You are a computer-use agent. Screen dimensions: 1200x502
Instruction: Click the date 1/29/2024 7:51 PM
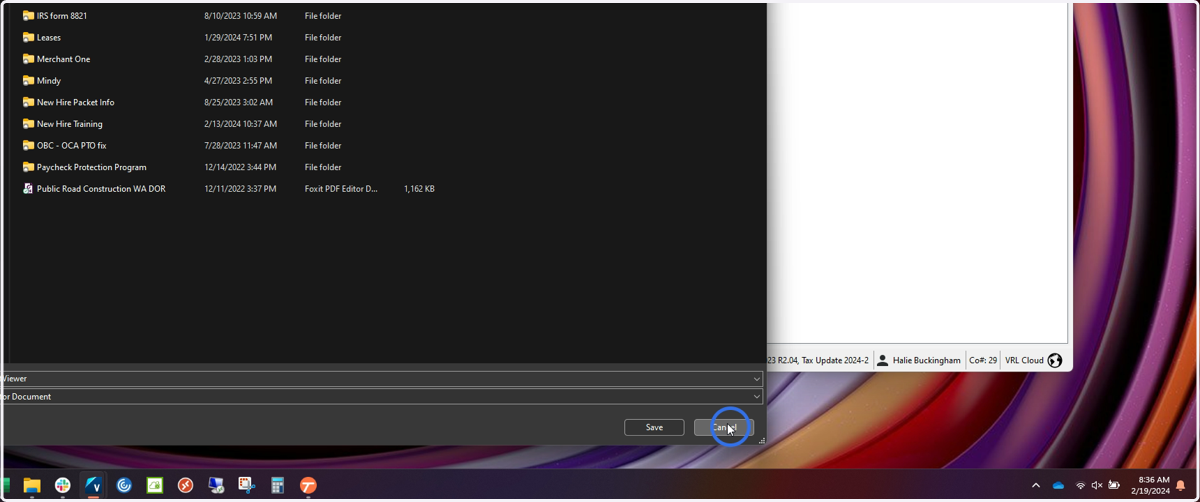tap(239, 37)
